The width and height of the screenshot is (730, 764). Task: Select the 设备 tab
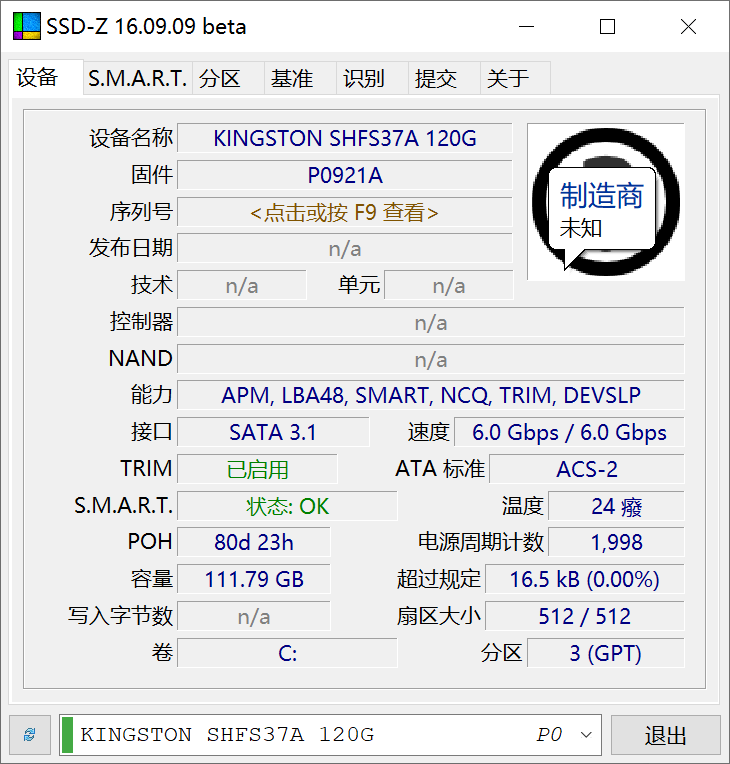pos(46,77)
